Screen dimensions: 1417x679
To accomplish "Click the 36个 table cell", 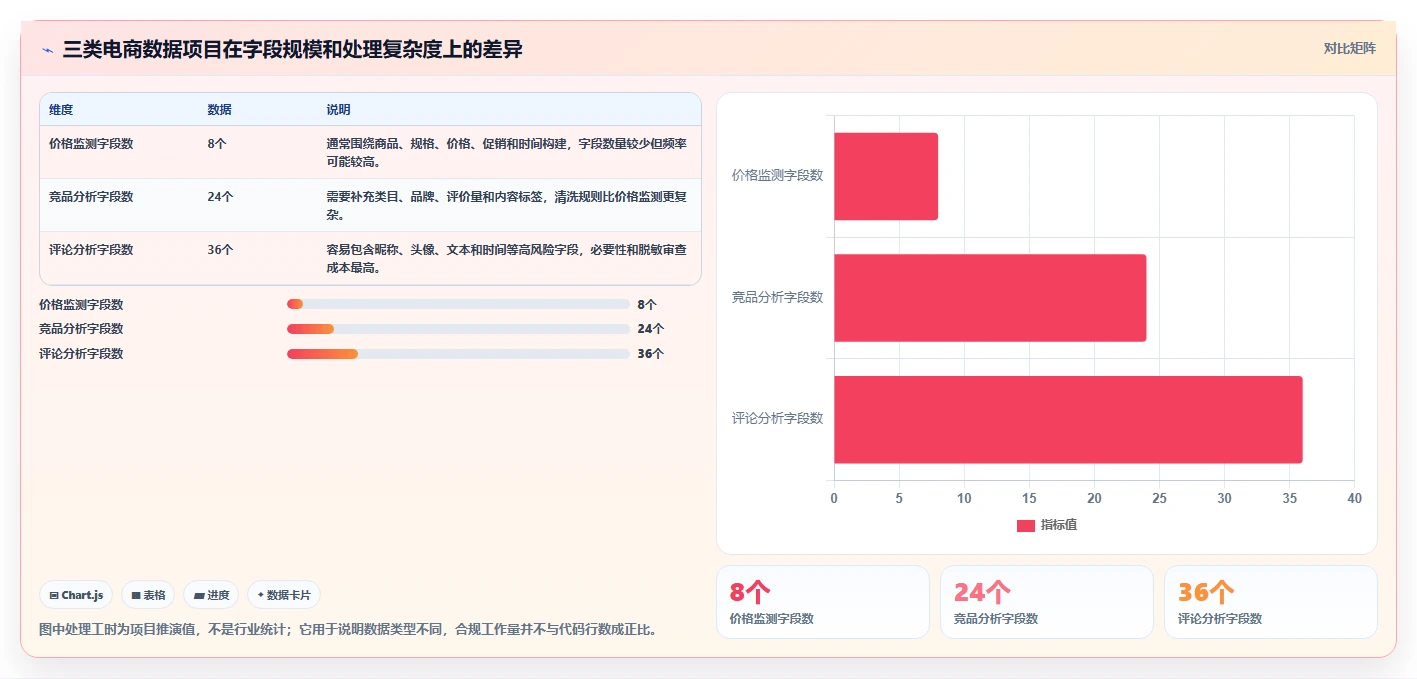I will click(x=221, y=250).
